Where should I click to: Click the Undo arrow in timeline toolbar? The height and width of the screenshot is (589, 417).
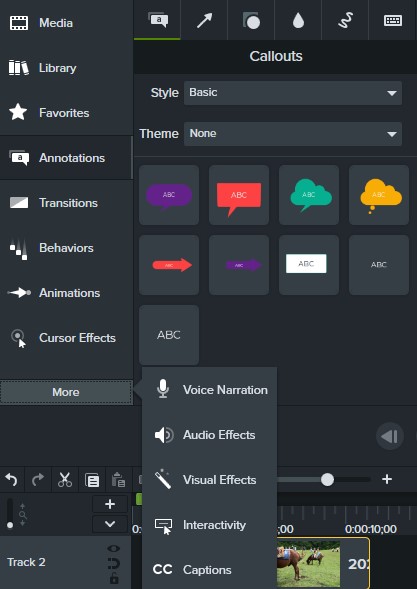point(12,480)
